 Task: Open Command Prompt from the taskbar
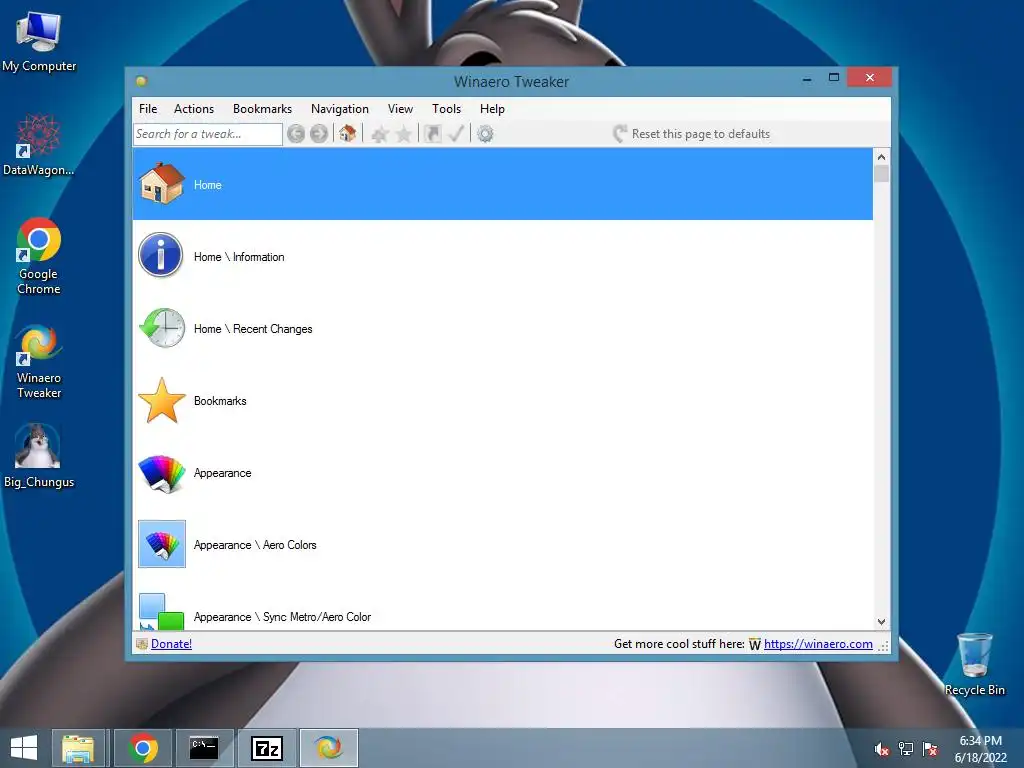pyautogui.click(x=204, y=748)
